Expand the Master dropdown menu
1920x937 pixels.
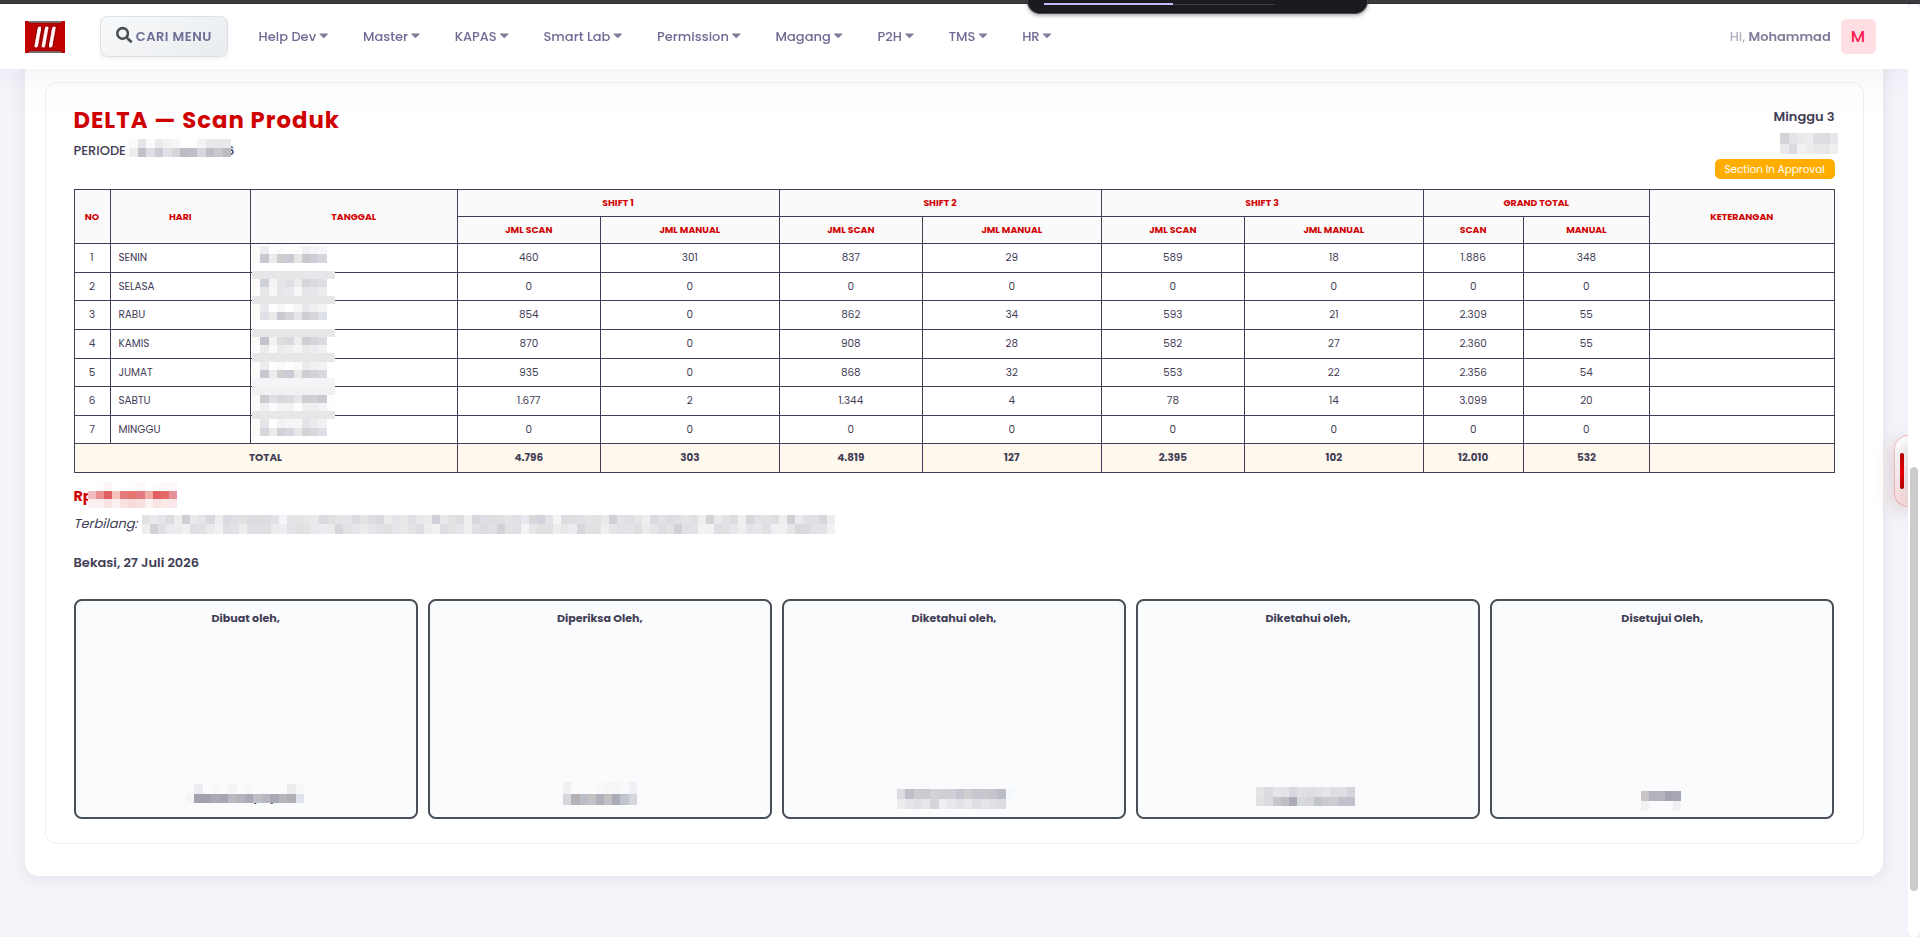(x=391, y=36)
